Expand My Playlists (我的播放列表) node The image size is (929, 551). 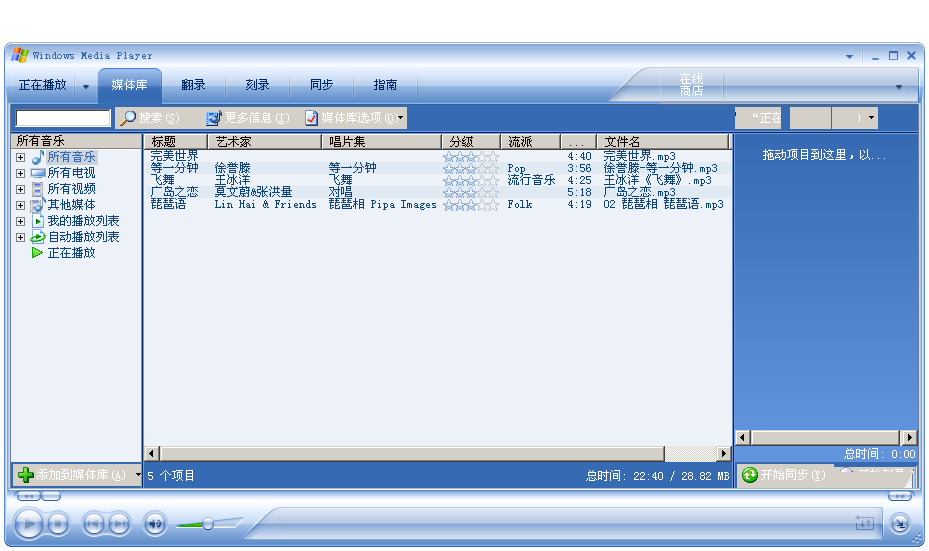20,222
